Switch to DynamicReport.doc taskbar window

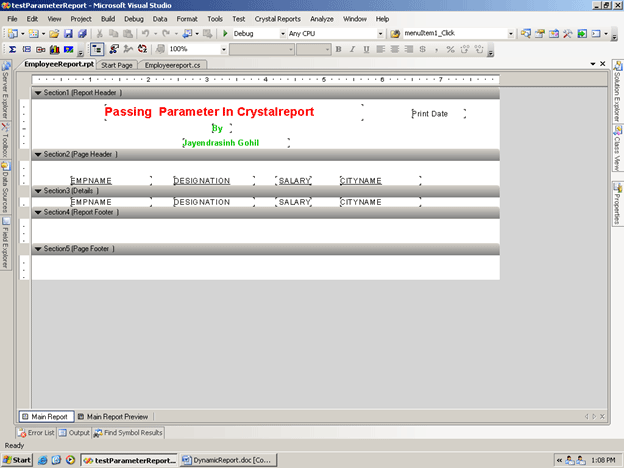[228, 460]
